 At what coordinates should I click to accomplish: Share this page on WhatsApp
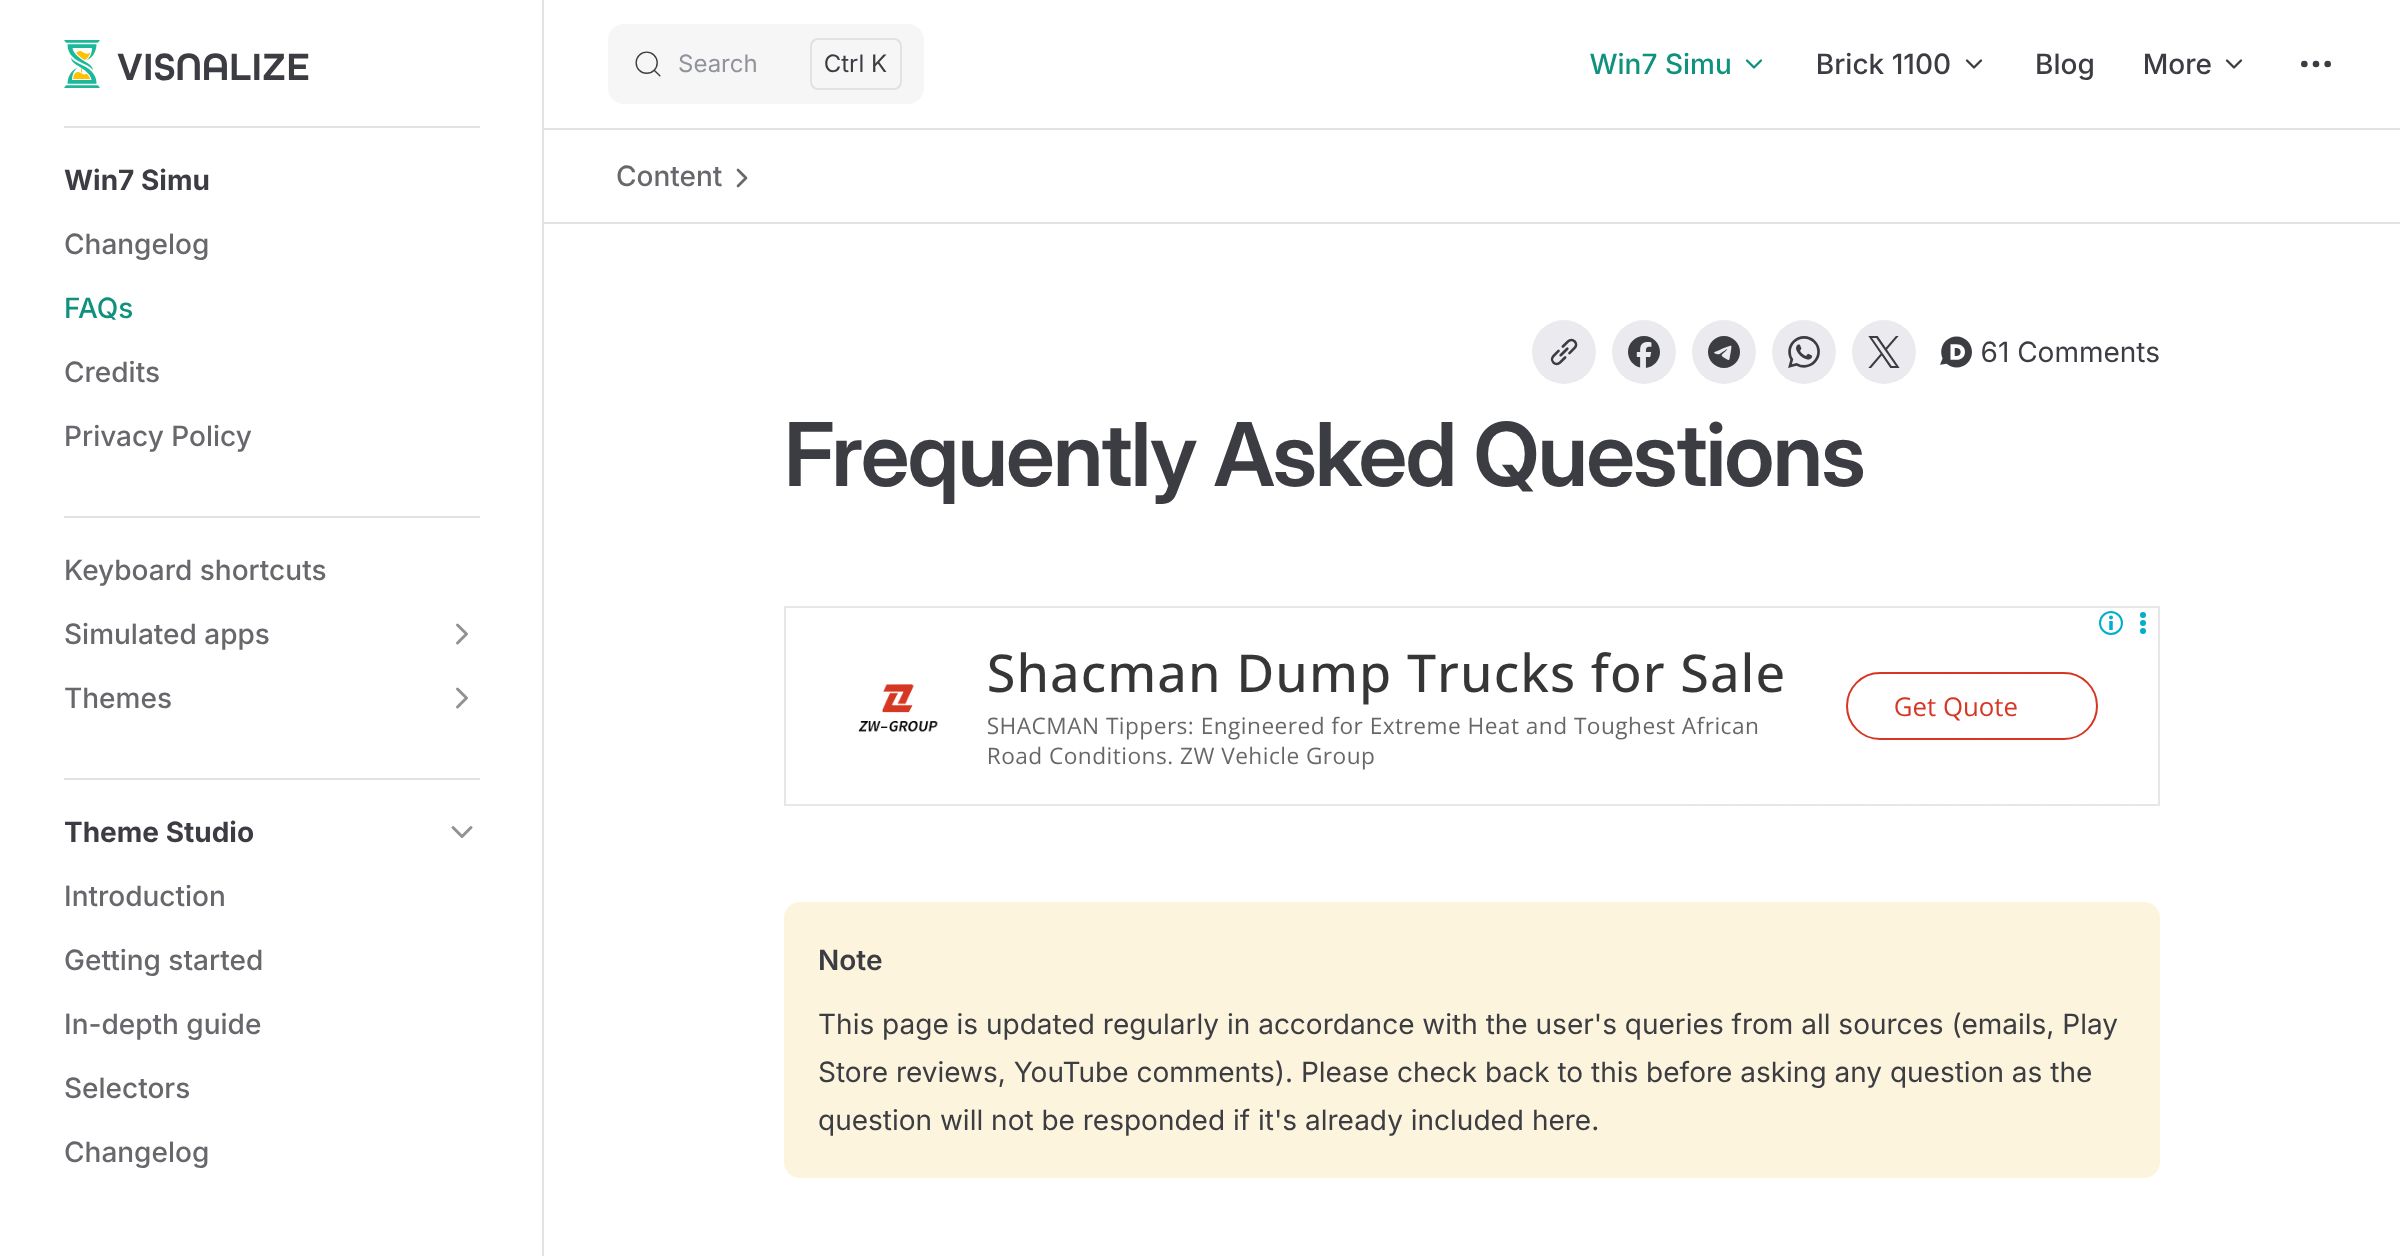1804,352
